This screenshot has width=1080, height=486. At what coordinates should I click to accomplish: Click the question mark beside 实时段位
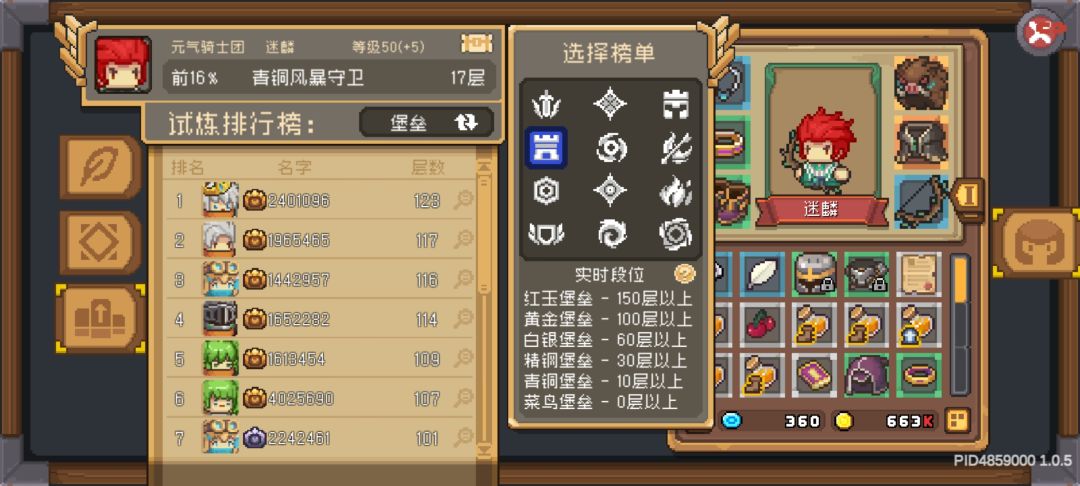point(684,274)
